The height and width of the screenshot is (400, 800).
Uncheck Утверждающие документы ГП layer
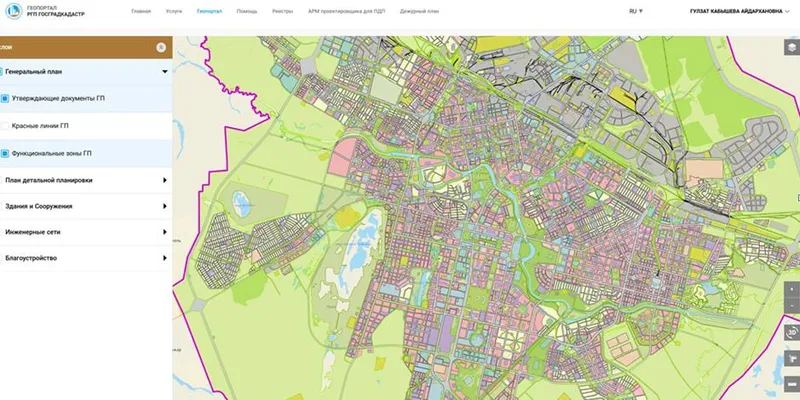click(6, 99)
